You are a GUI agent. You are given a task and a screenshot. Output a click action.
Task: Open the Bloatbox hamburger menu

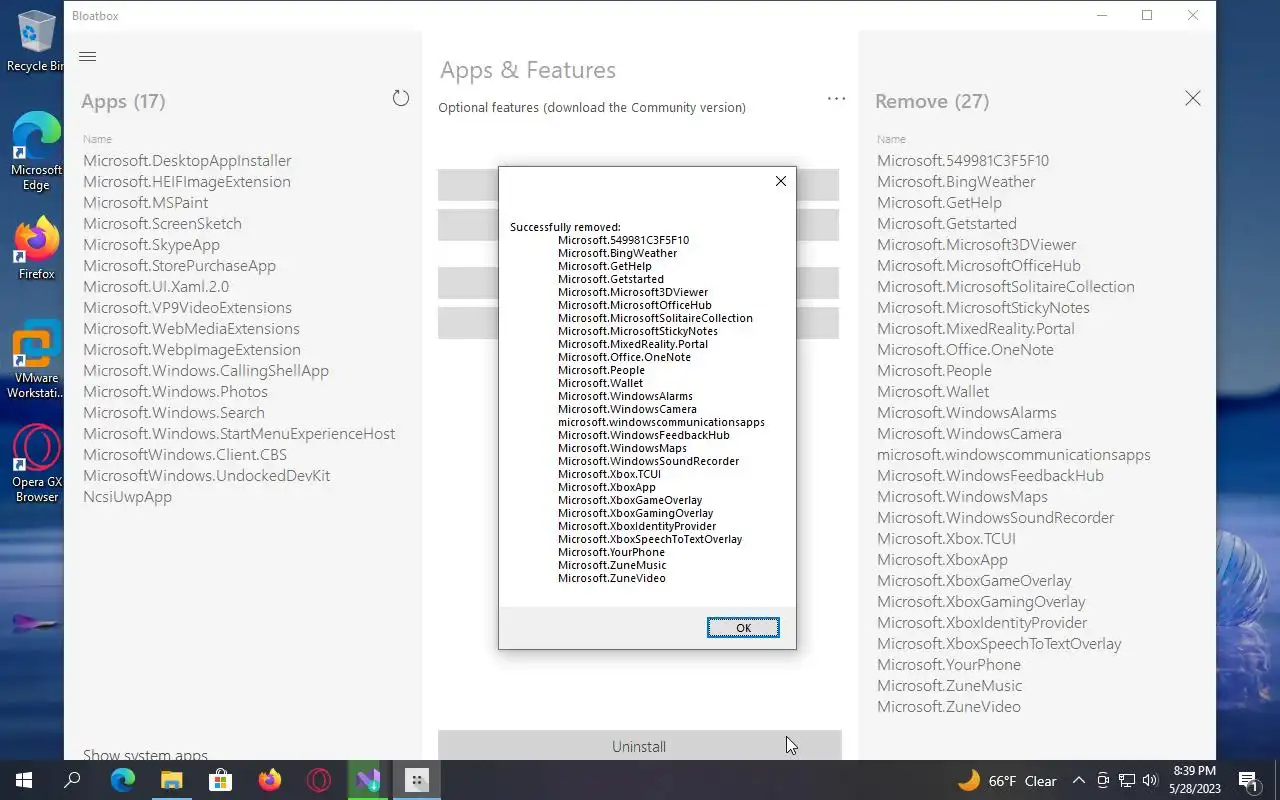coord(87,56)
